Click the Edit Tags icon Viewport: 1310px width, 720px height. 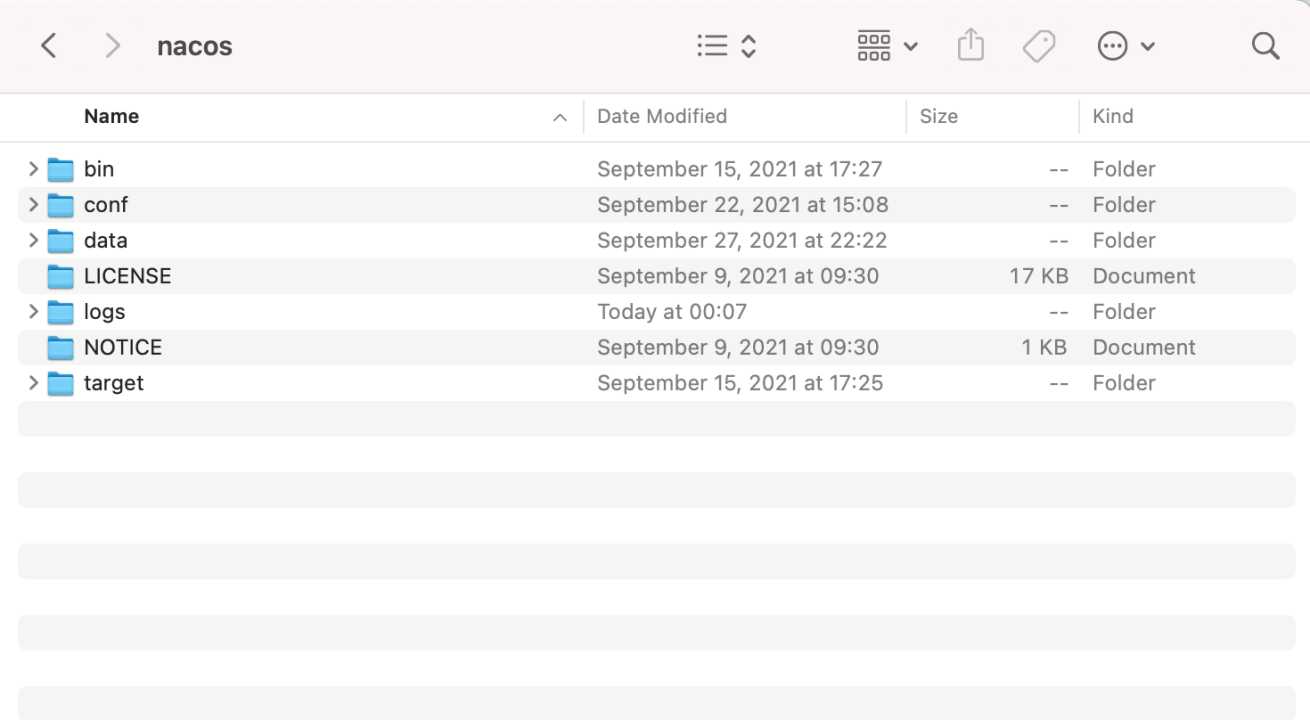1039,46
